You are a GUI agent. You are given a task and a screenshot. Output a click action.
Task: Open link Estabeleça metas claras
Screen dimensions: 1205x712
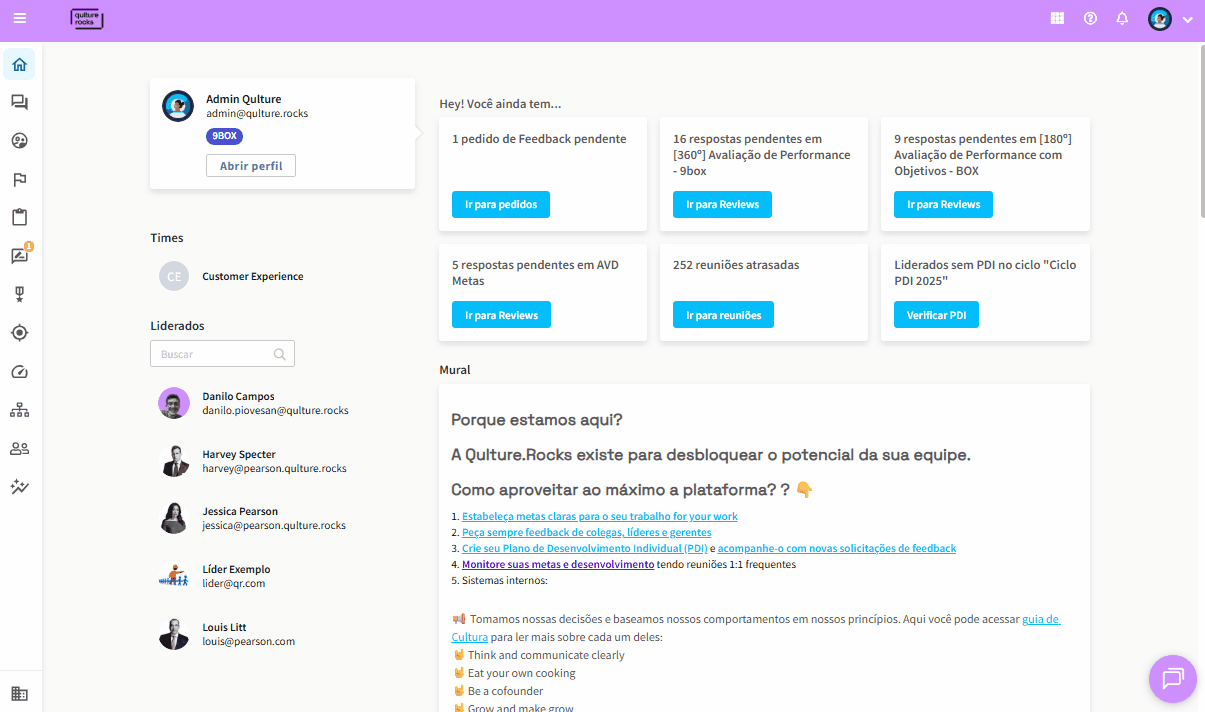tap(600, 516)
